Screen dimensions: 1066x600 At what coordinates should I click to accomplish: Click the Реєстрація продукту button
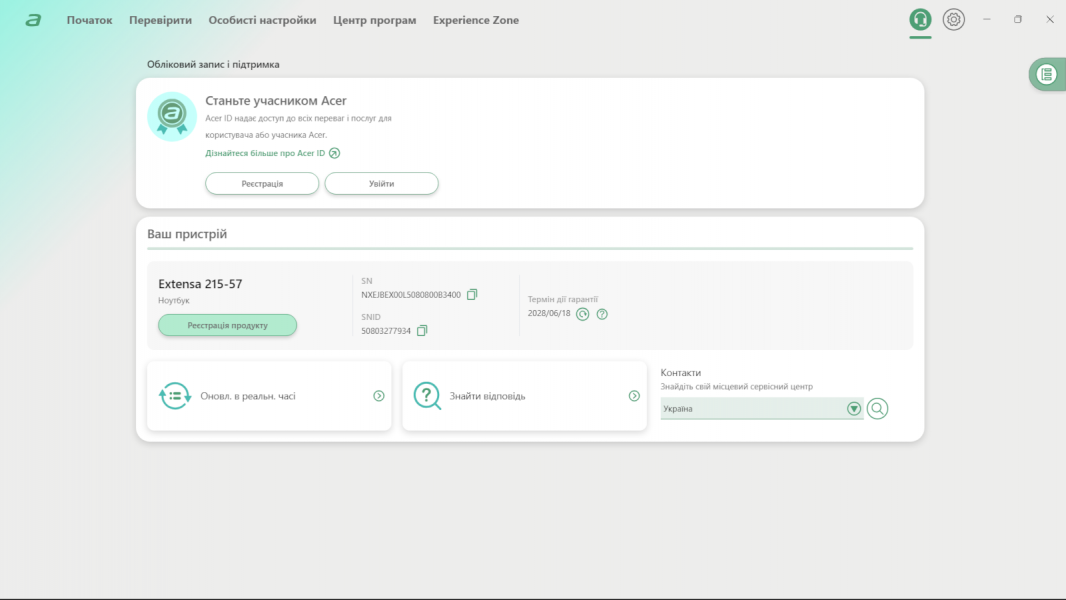coord(227,325)
